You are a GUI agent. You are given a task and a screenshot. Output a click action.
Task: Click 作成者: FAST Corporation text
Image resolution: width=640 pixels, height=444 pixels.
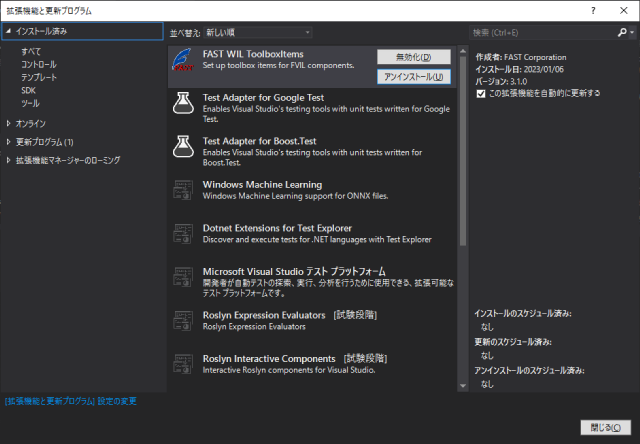point(521,57)
